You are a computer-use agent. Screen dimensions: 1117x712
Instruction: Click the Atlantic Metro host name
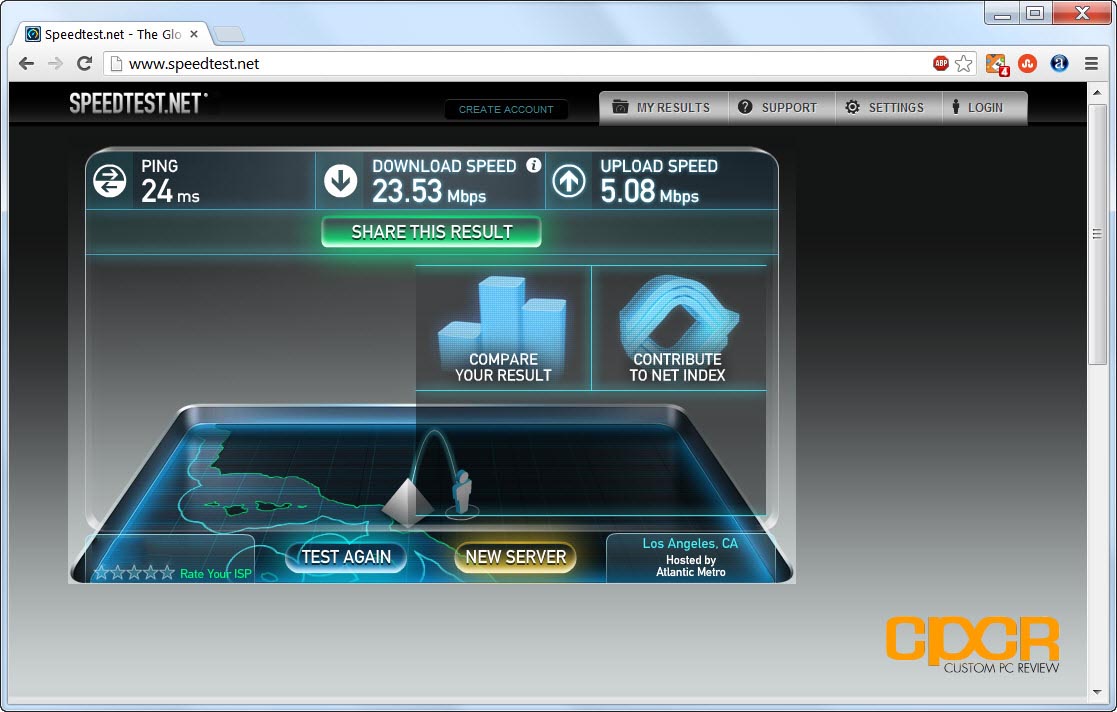(690, 572)
